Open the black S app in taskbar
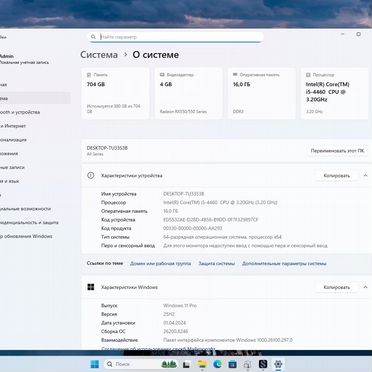This screenshot has width=372, height=372. [x=263, y=364]
